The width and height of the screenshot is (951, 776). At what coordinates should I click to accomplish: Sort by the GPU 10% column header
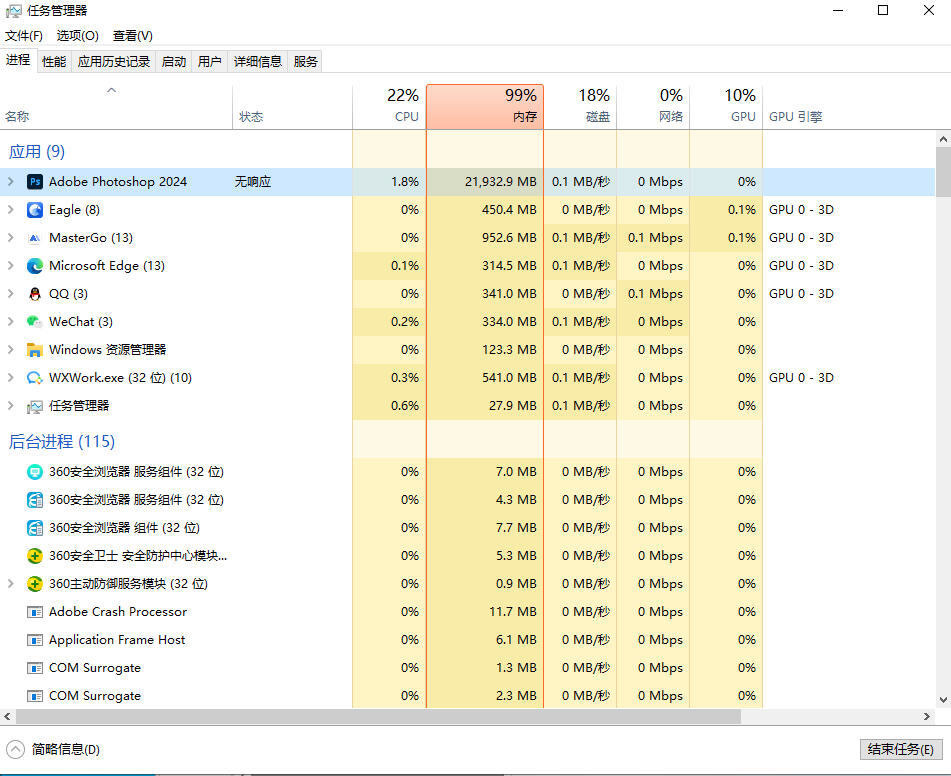click(726, 107)
